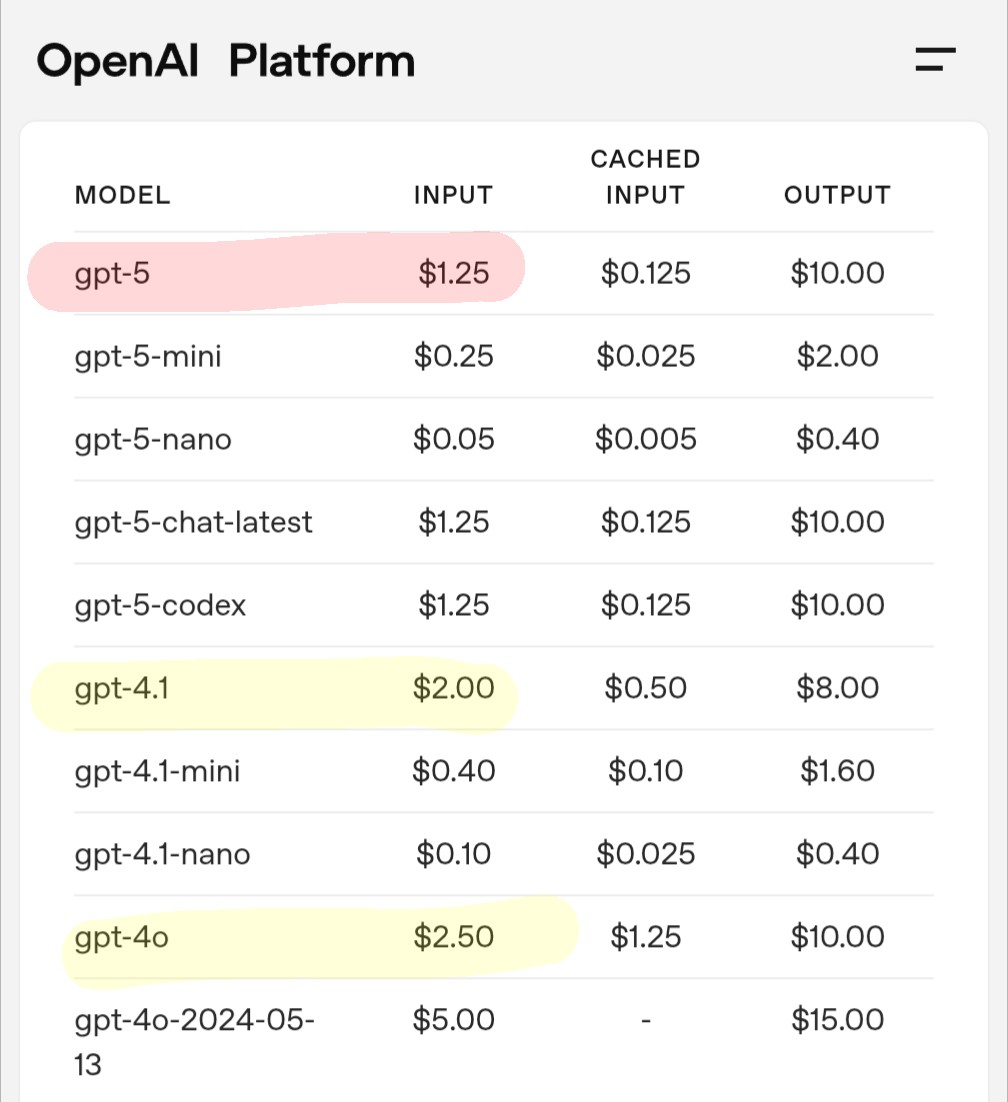Select the highlighted gpt-4o model name
The height and width of the screenshot is (1102, 1008).
(122, 938)
